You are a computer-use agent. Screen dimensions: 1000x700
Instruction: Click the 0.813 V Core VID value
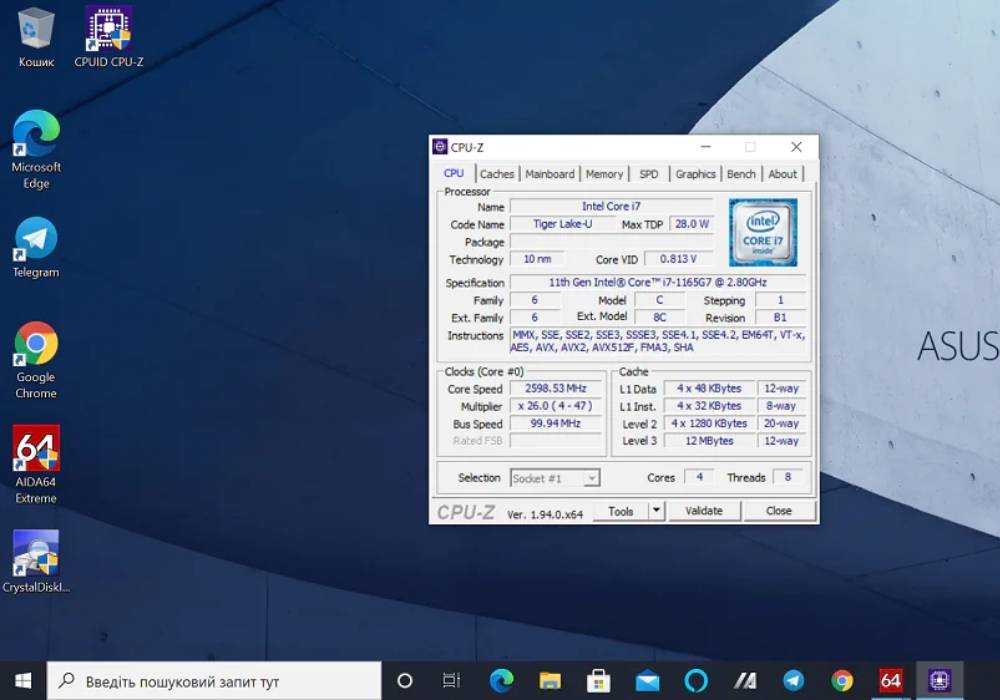[678, 259]
